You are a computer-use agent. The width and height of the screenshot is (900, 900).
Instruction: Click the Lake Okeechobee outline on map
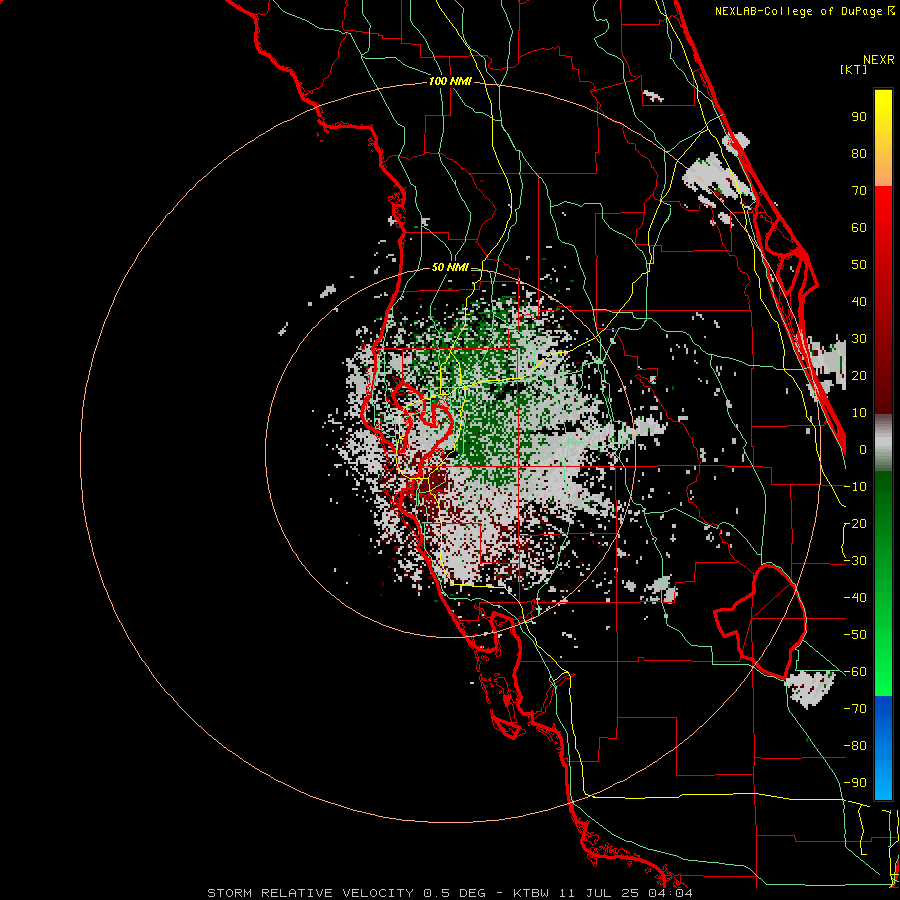761,621
